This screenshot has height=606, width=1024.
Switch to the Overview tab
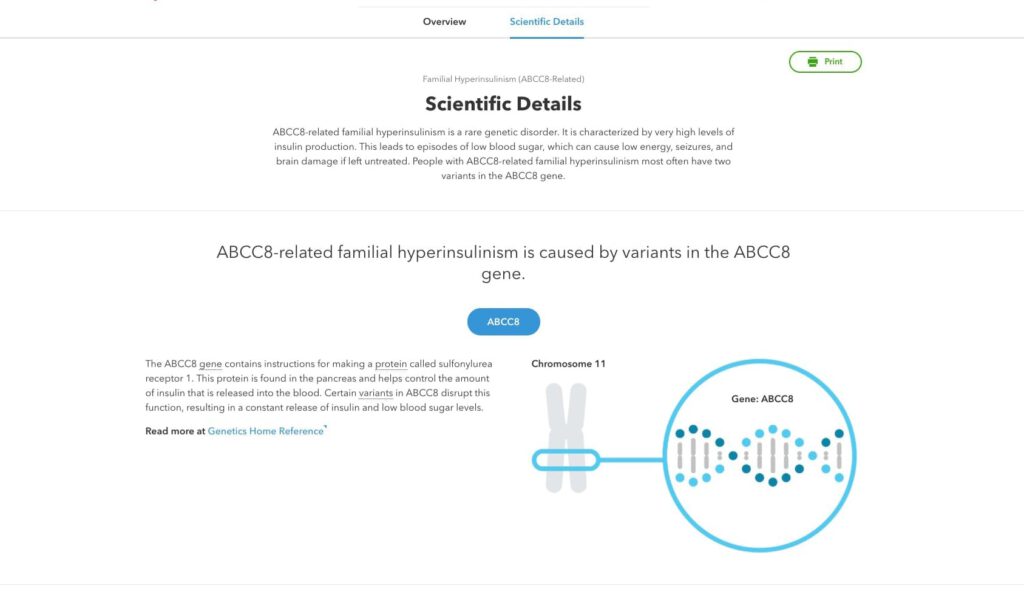point(444,22)
